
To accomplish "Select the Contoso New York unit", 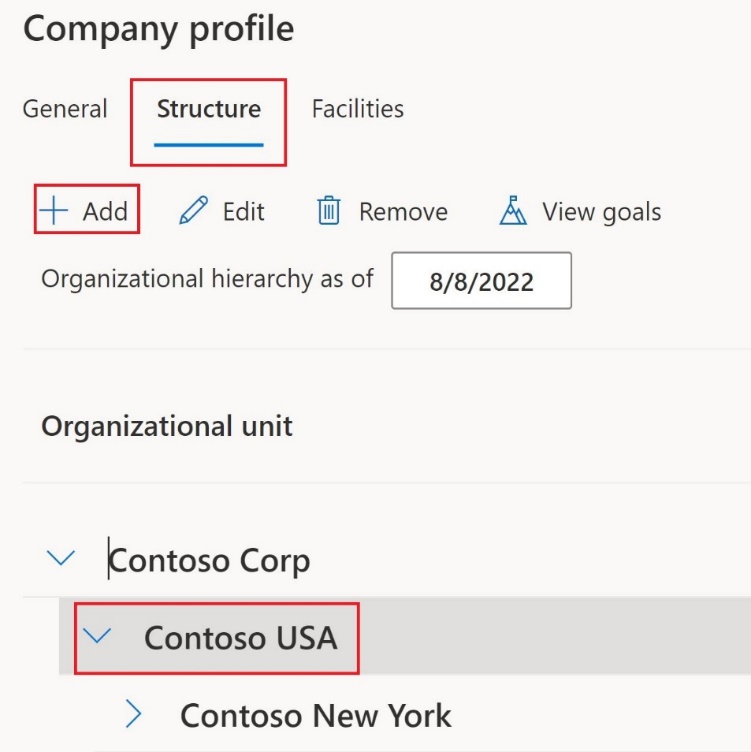I will point(315,714).
